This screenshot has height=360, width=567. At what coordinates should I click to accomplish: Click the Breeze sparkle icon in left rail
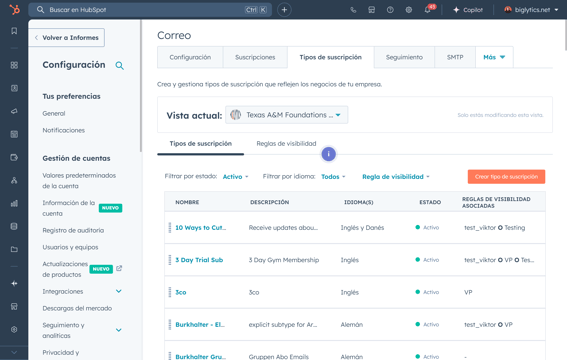point(14,283)
